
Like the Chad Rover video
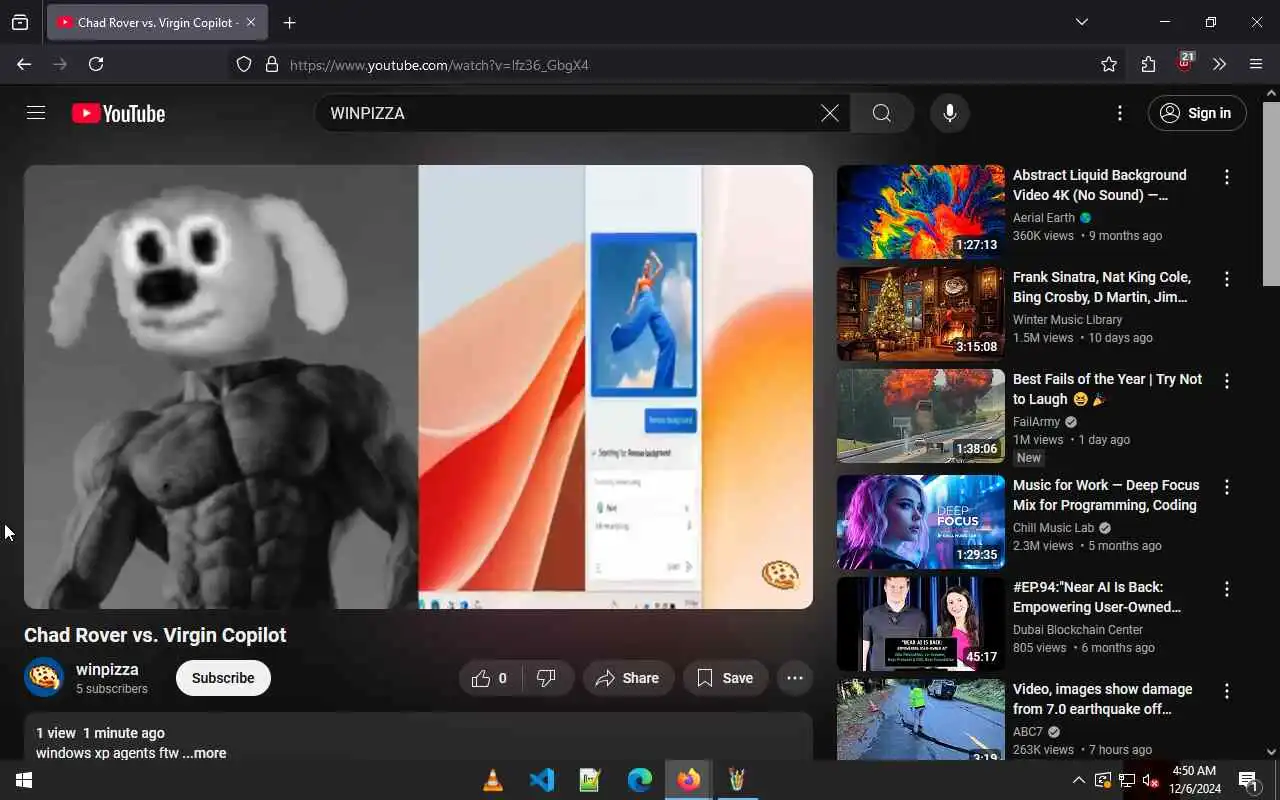(489, 678)
